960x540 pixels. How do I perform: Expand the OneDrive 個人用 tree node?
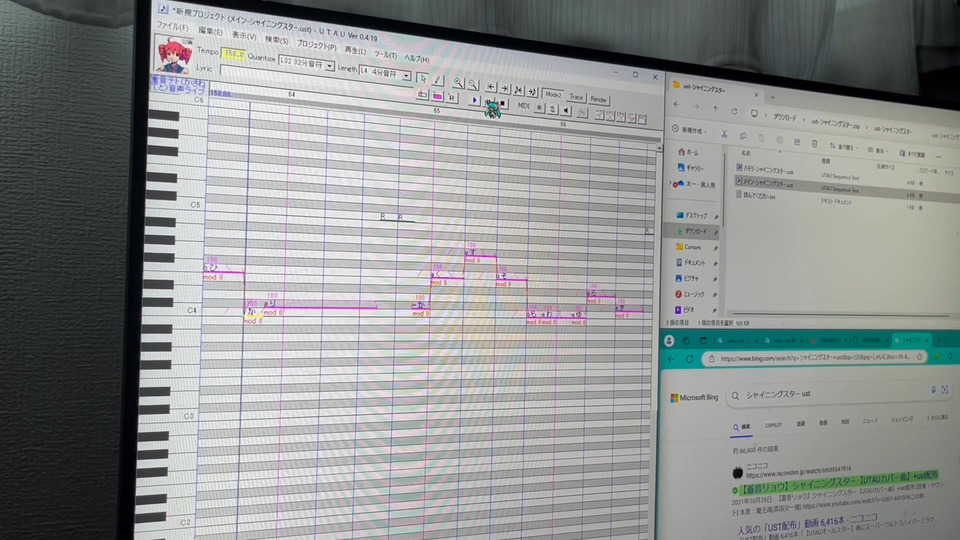[x=670, y=183]
